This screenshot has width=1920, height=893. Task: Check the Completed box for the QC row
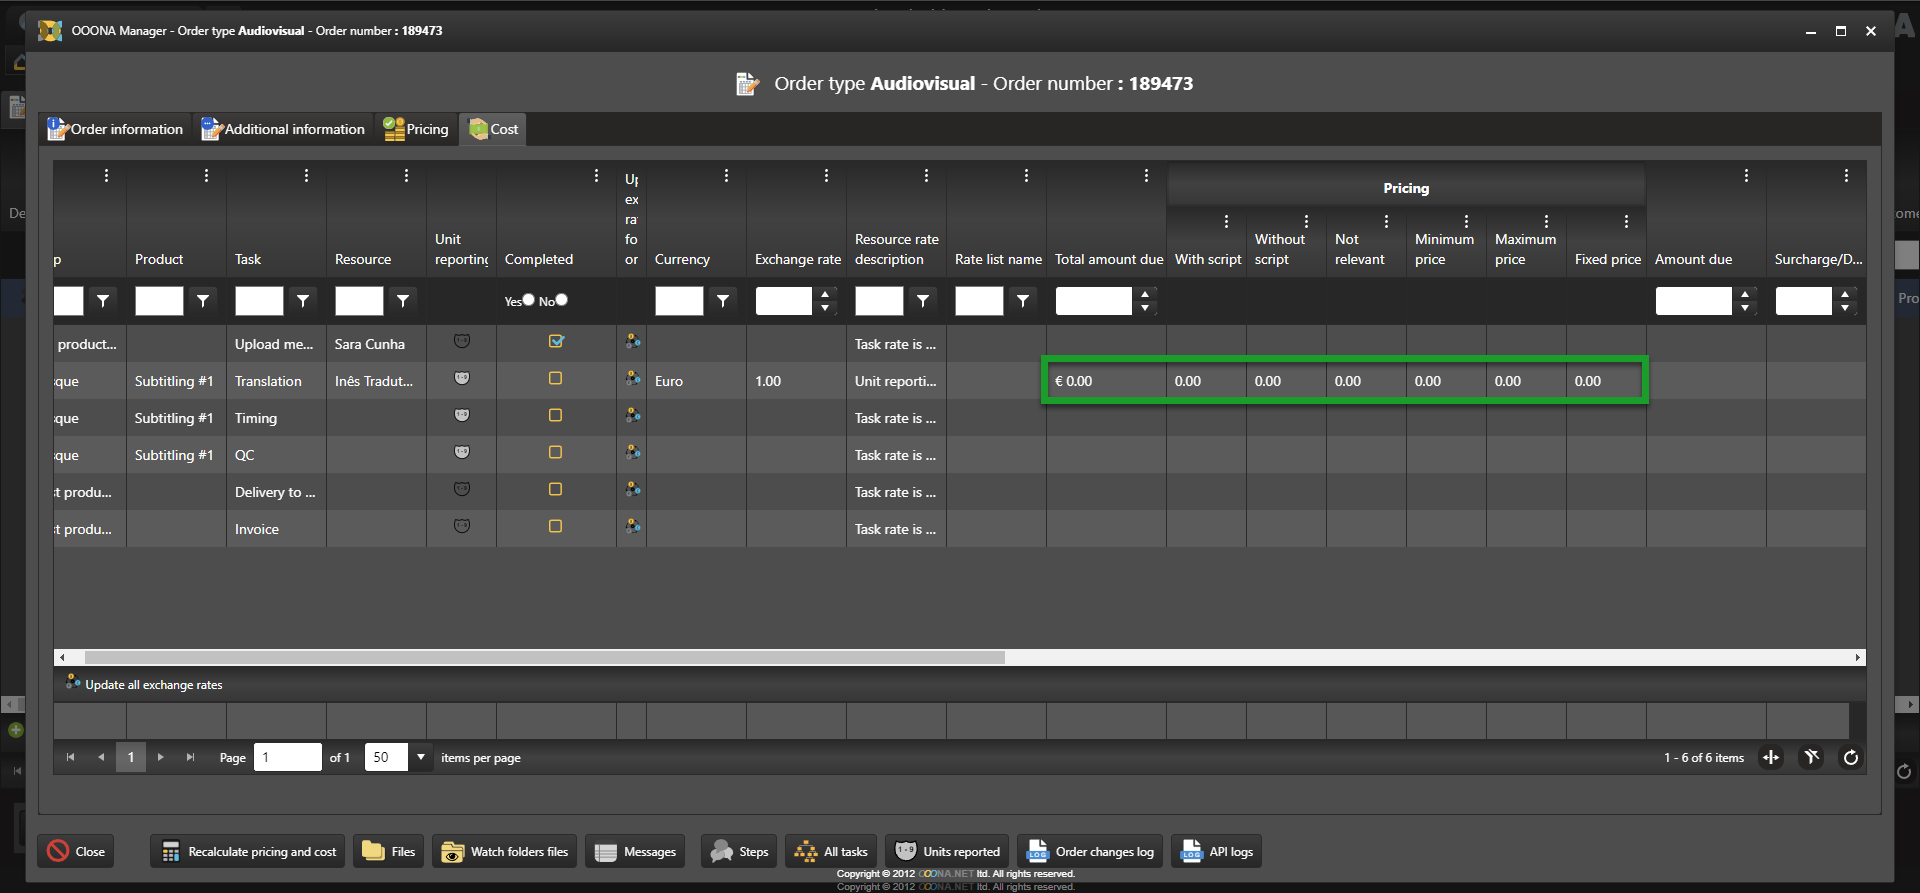556,453
